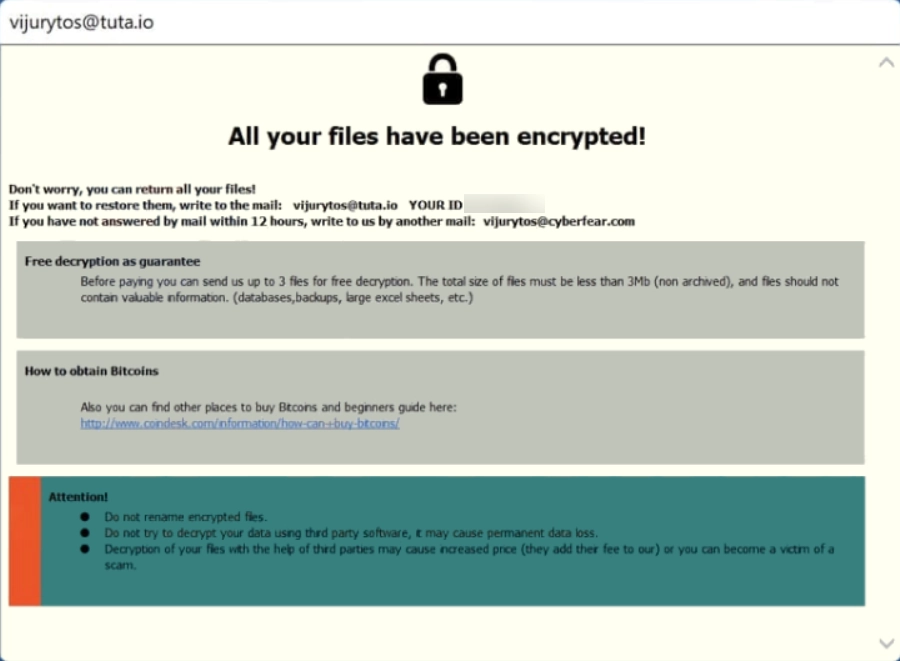Click the blurred field after YOUR ID

tap(505, 204)
